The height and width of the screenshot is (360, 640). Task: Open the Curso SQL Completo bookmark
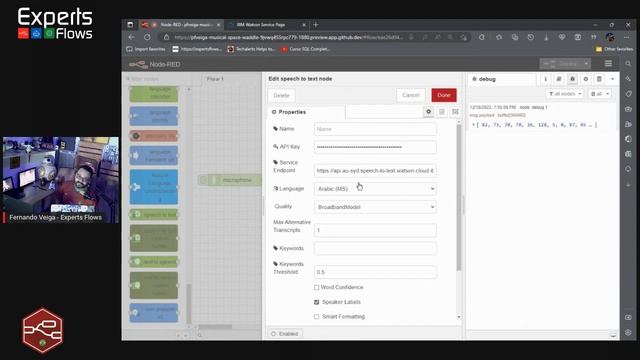[306, 49]
